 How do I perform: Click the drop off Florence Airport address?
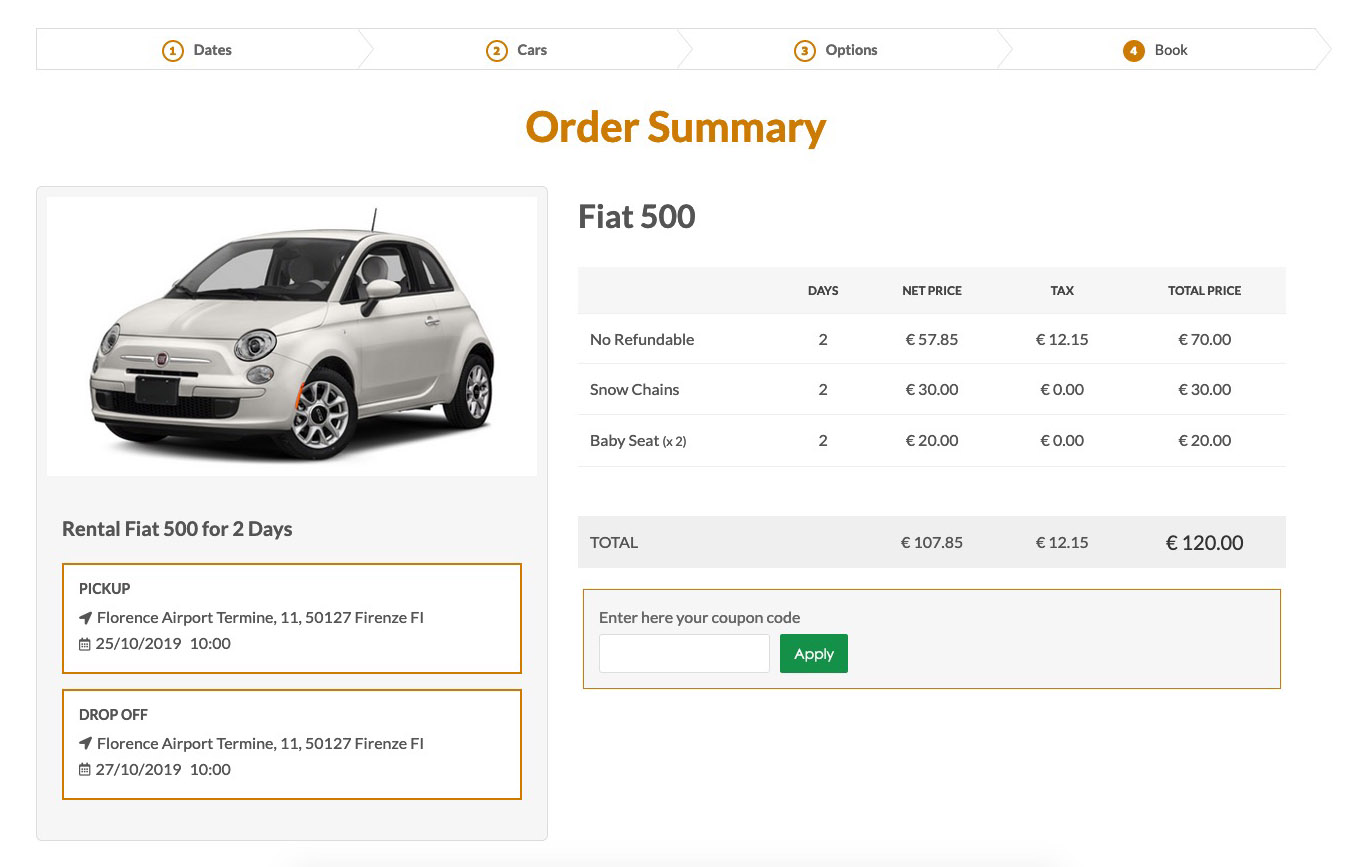[260, 744]
